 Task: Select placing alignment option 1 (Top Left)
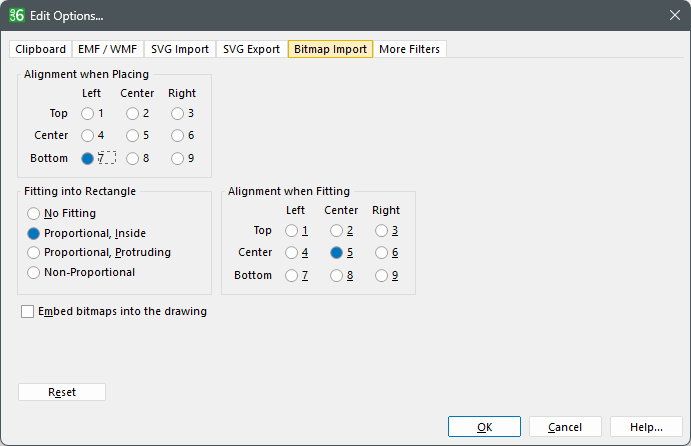tap(88, 113)
